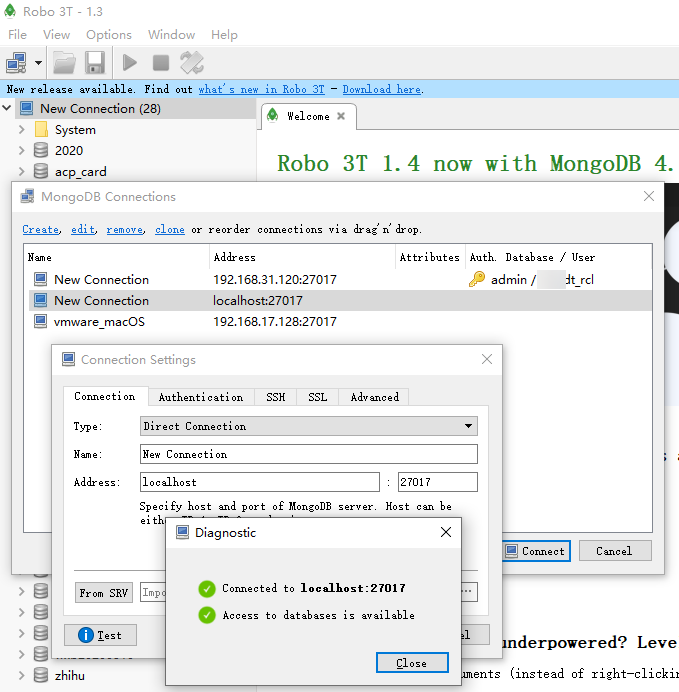Click the green check beside Connected to localhost

(x=207, y=589)
